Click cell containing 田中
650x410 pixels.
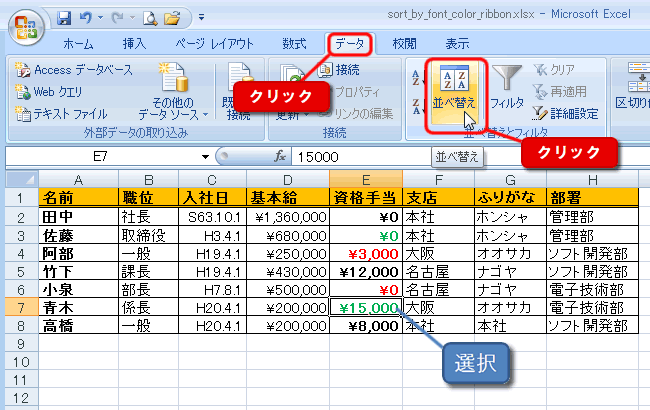(x=78, y=216)
